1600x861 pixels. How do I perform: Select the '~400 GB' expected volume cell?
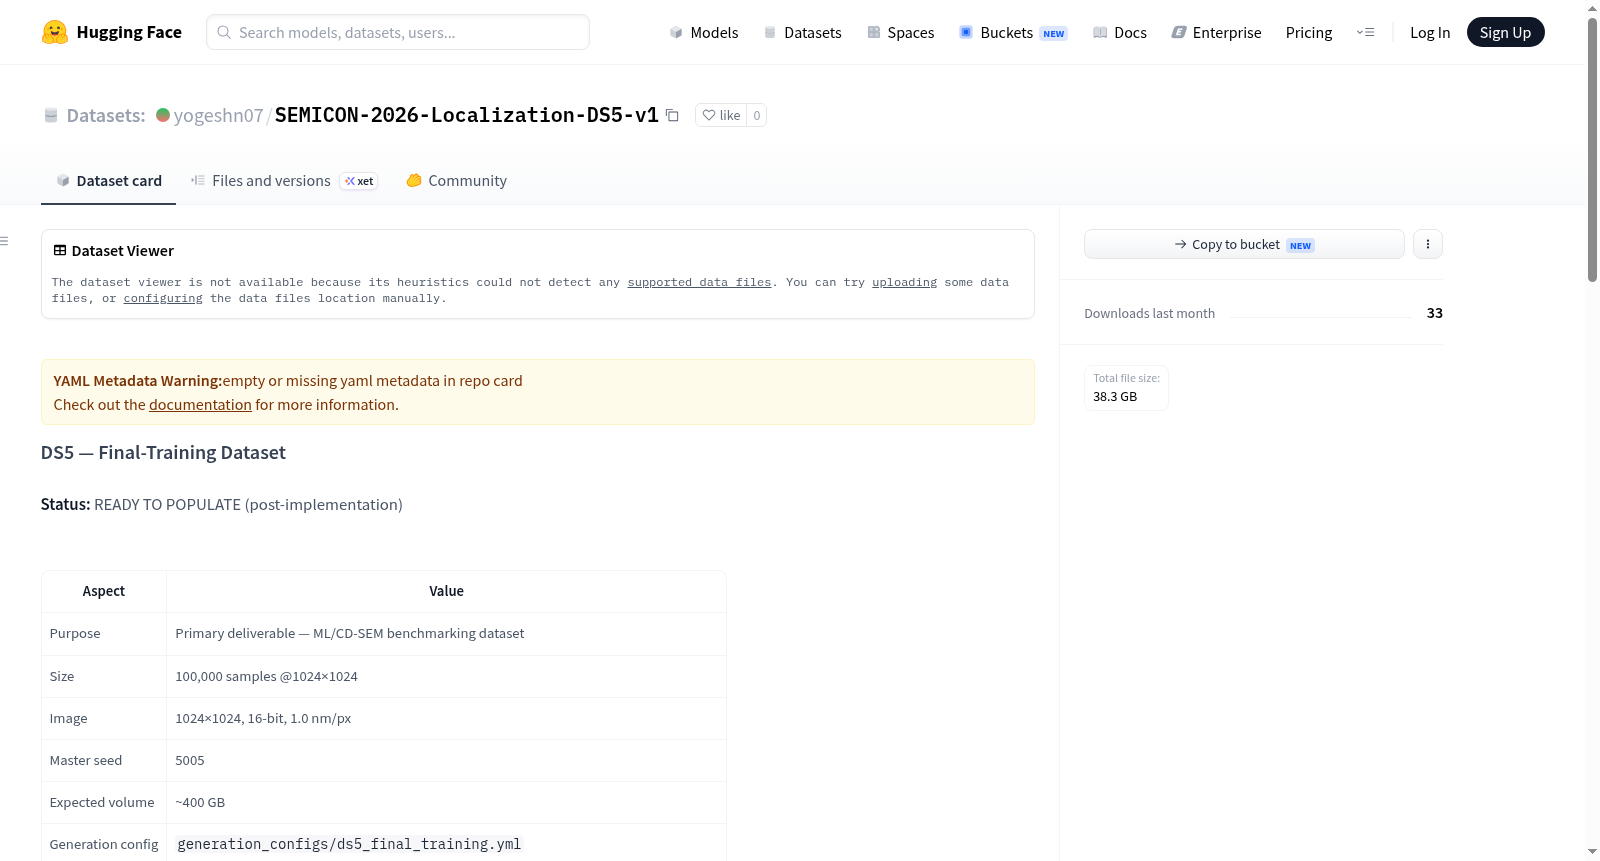[x=446, y=803]
